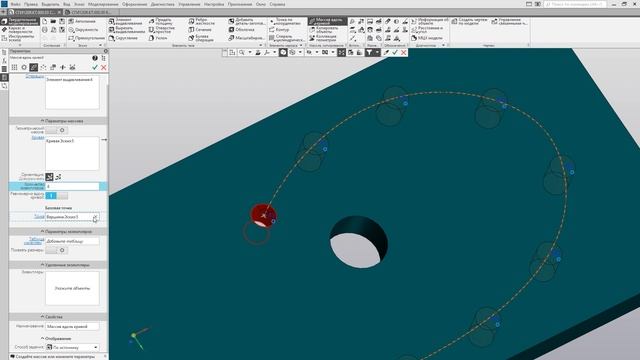Viewport: 640px width, 360px height.
Task: Select the second orientation option button
Action: [x=58, y=177]
